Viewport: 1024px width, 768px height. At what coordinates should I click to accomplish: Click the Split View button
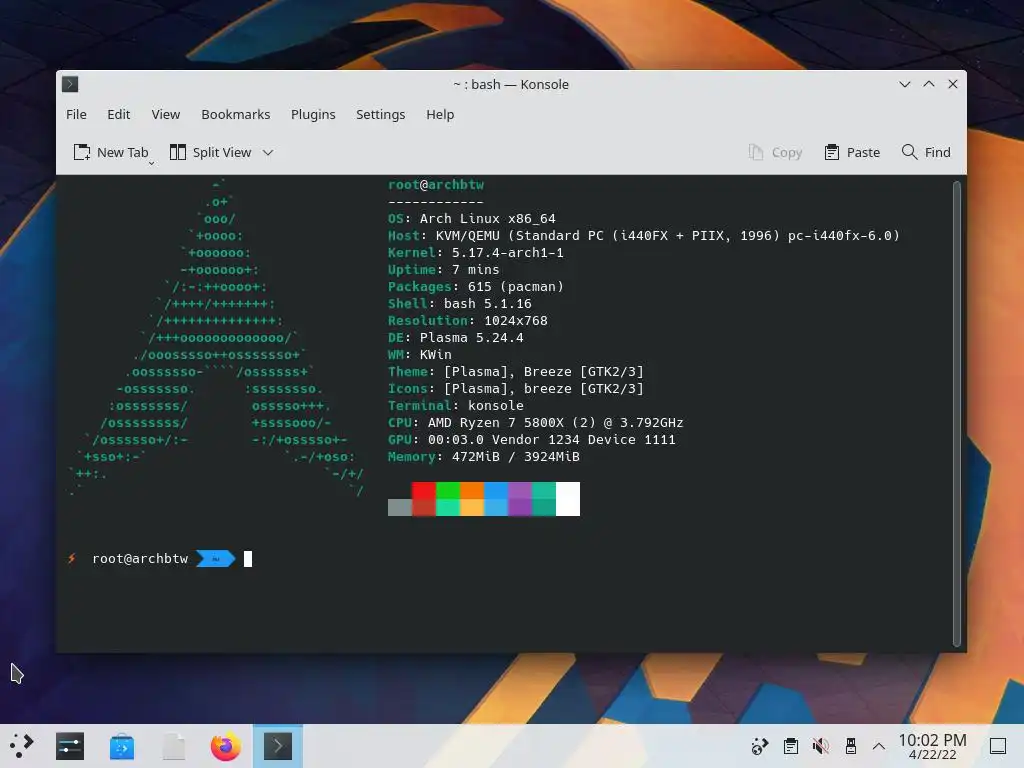pyautogui.click(x=210, y=152)
